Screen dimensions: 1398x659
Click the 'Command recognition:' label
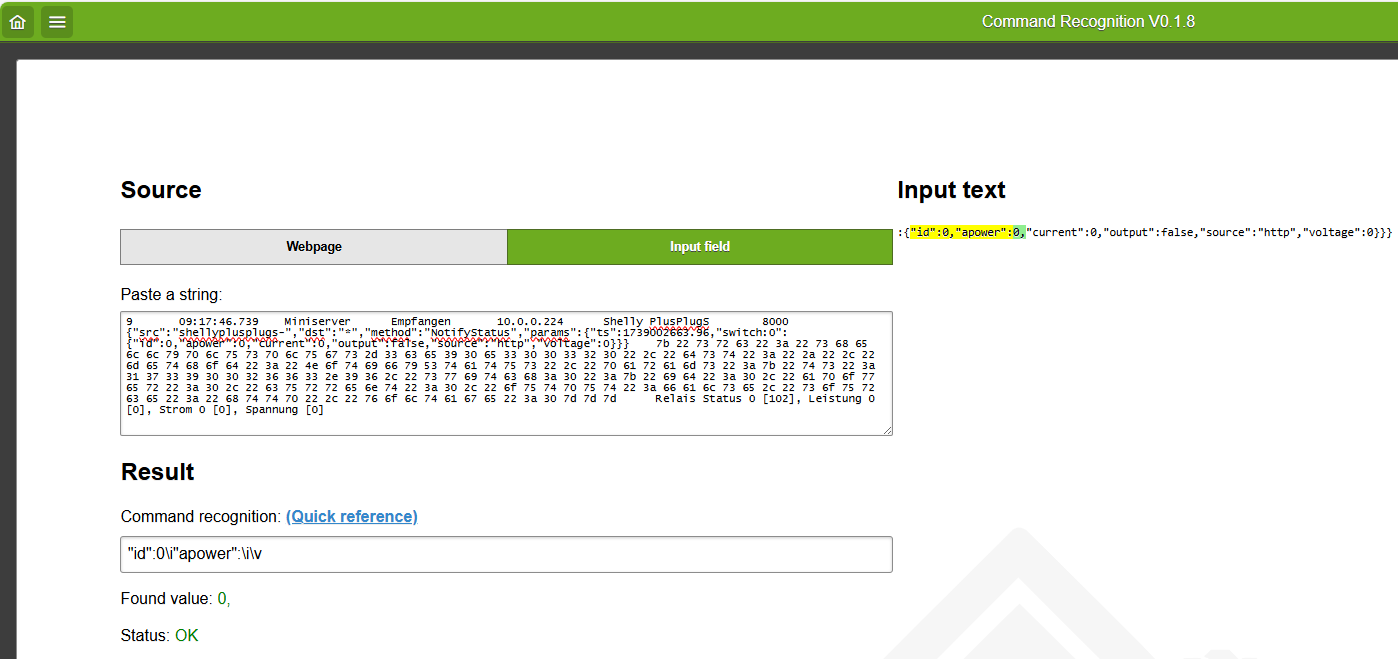pos(201,517)
